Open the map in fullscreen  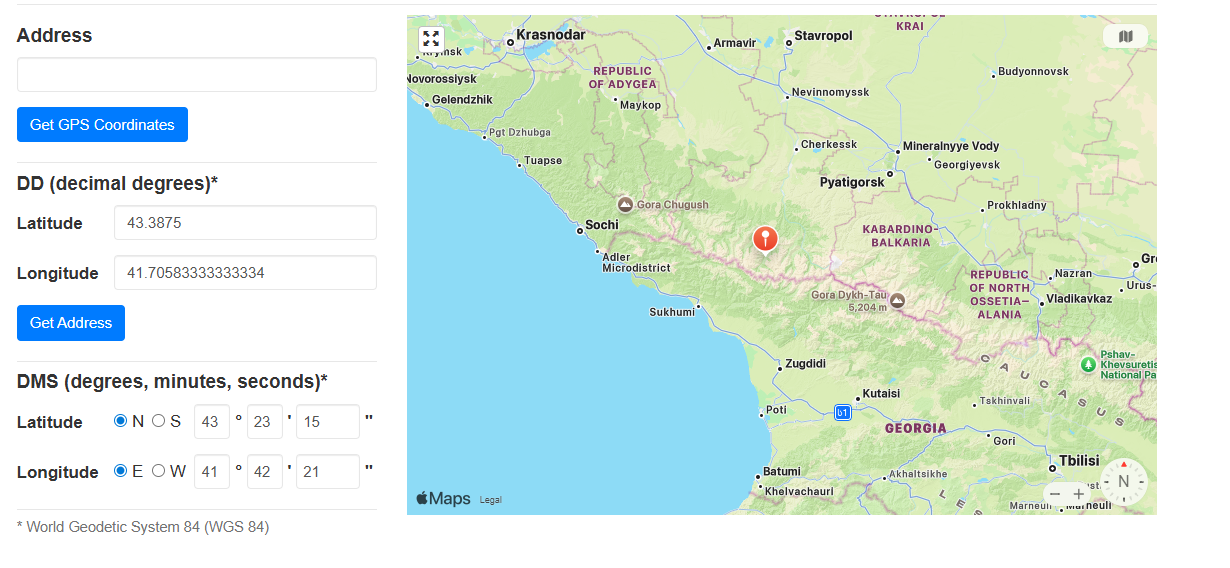click(431, 39)
